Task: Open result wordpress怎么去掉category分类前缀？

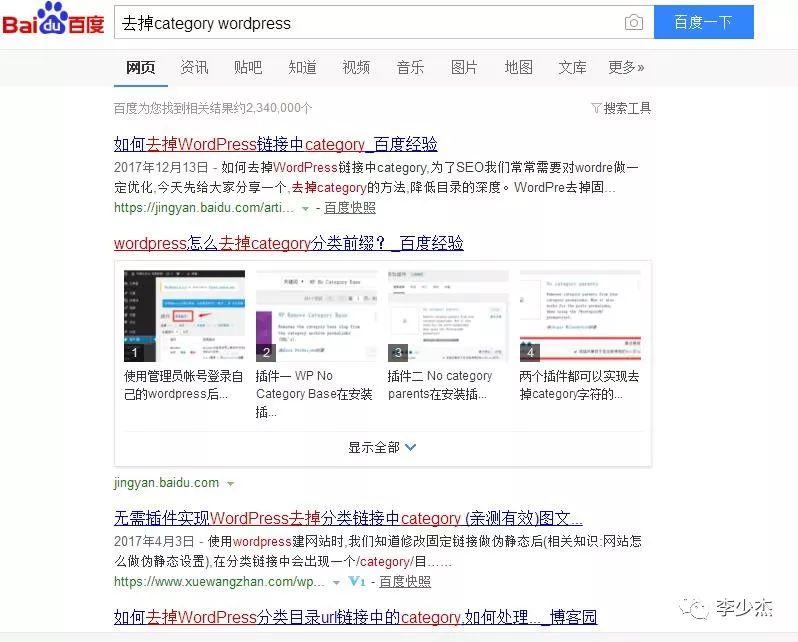Action: 289,243
